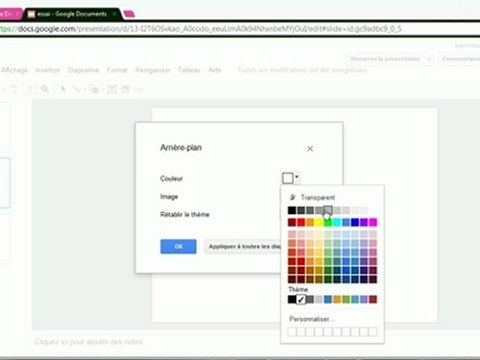Select the text box tool in toolbar

point(112,89)
